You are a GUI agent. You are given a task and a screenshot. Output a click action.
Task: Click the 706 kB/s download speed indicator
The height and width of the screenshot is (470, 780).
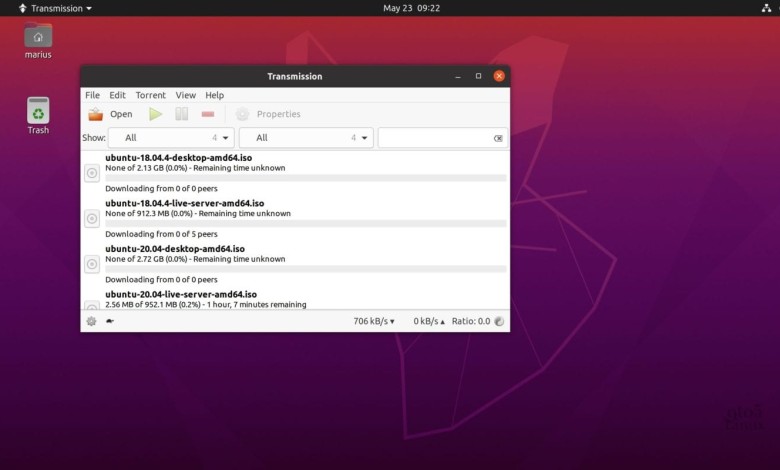[x=374, y=321]
